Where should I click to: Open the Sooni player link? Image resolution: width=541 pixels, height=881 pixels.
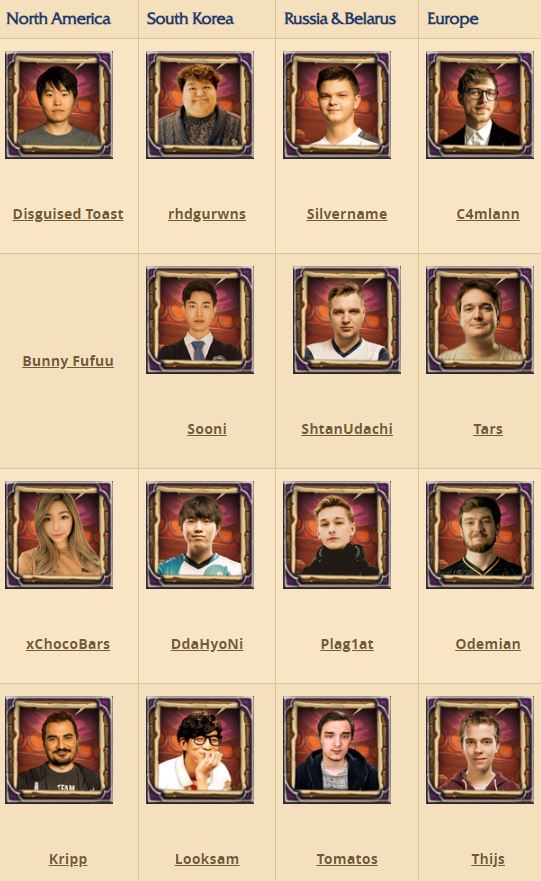tap(207, 429)
